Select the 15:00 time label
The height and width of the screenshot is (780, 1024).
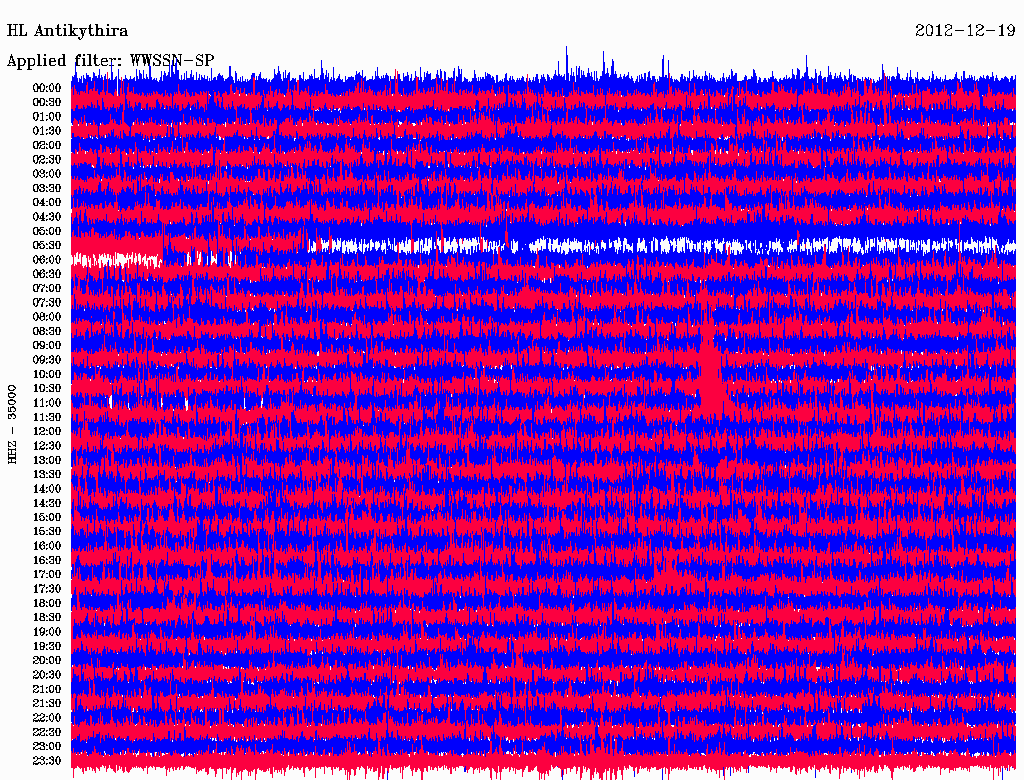47,517
